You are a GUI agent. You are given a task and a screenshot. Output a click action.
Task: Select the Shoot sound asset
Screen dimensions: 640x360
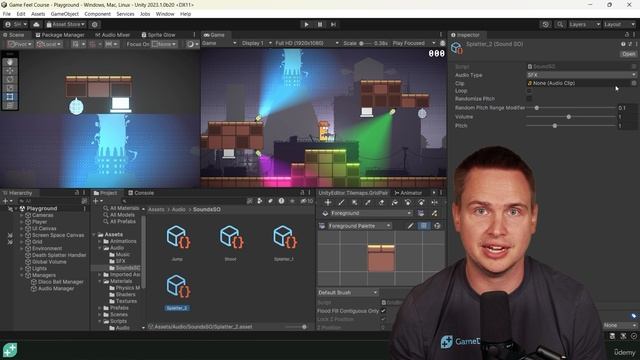pos(231,242)
